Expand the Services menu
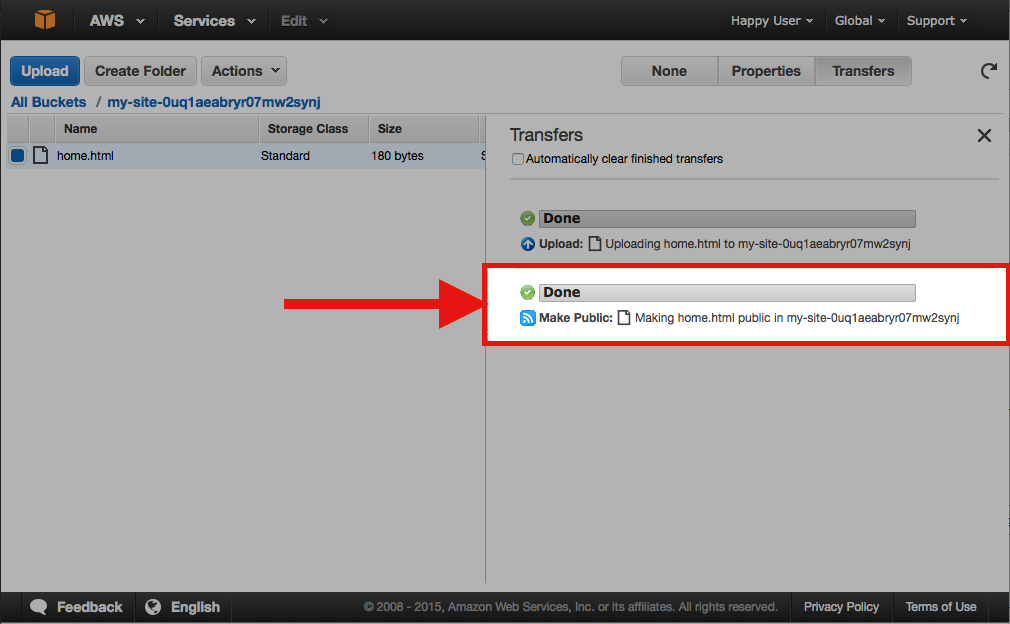The height and width of the screenshot is (624, 1010). click(x=214, y=21)
